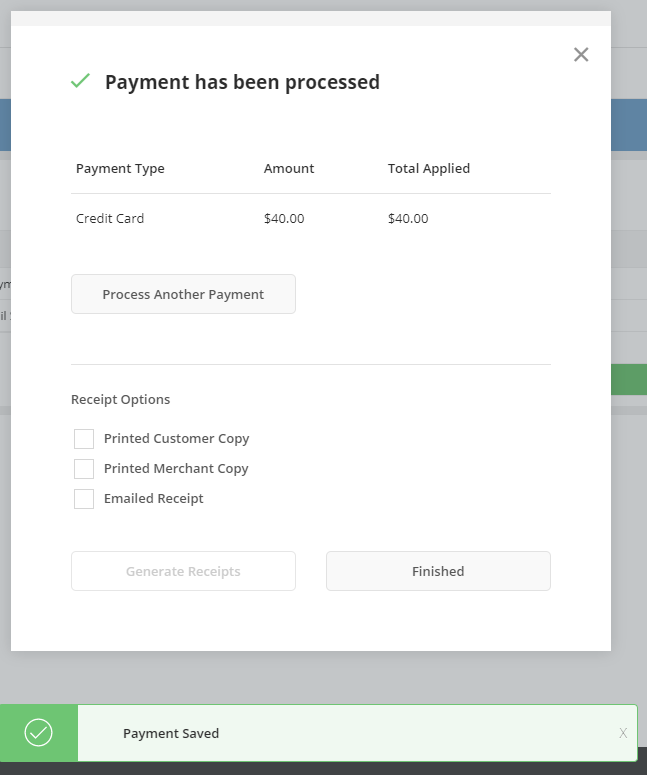The image size is (647, 775).
Task: Click the $40.00 value under Amount
Action: pos(284,218)
